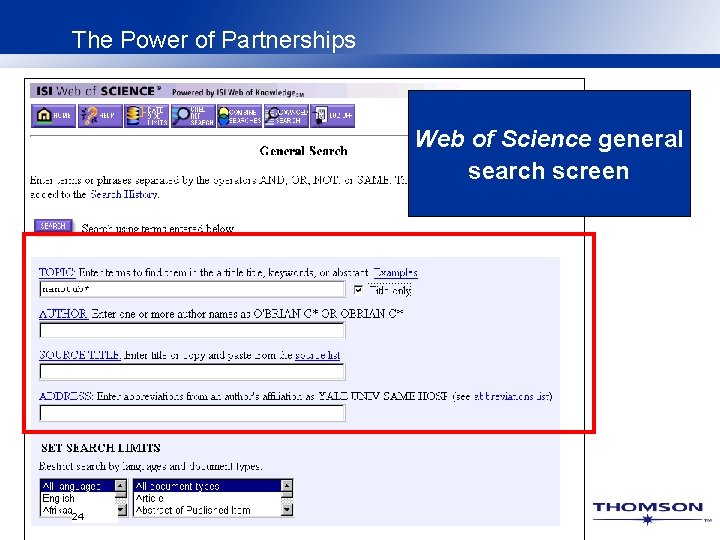Open Date & Database Limits button
Image resolution: width=720 pixels, height=540 pixels.
click(x=146, y=116)
